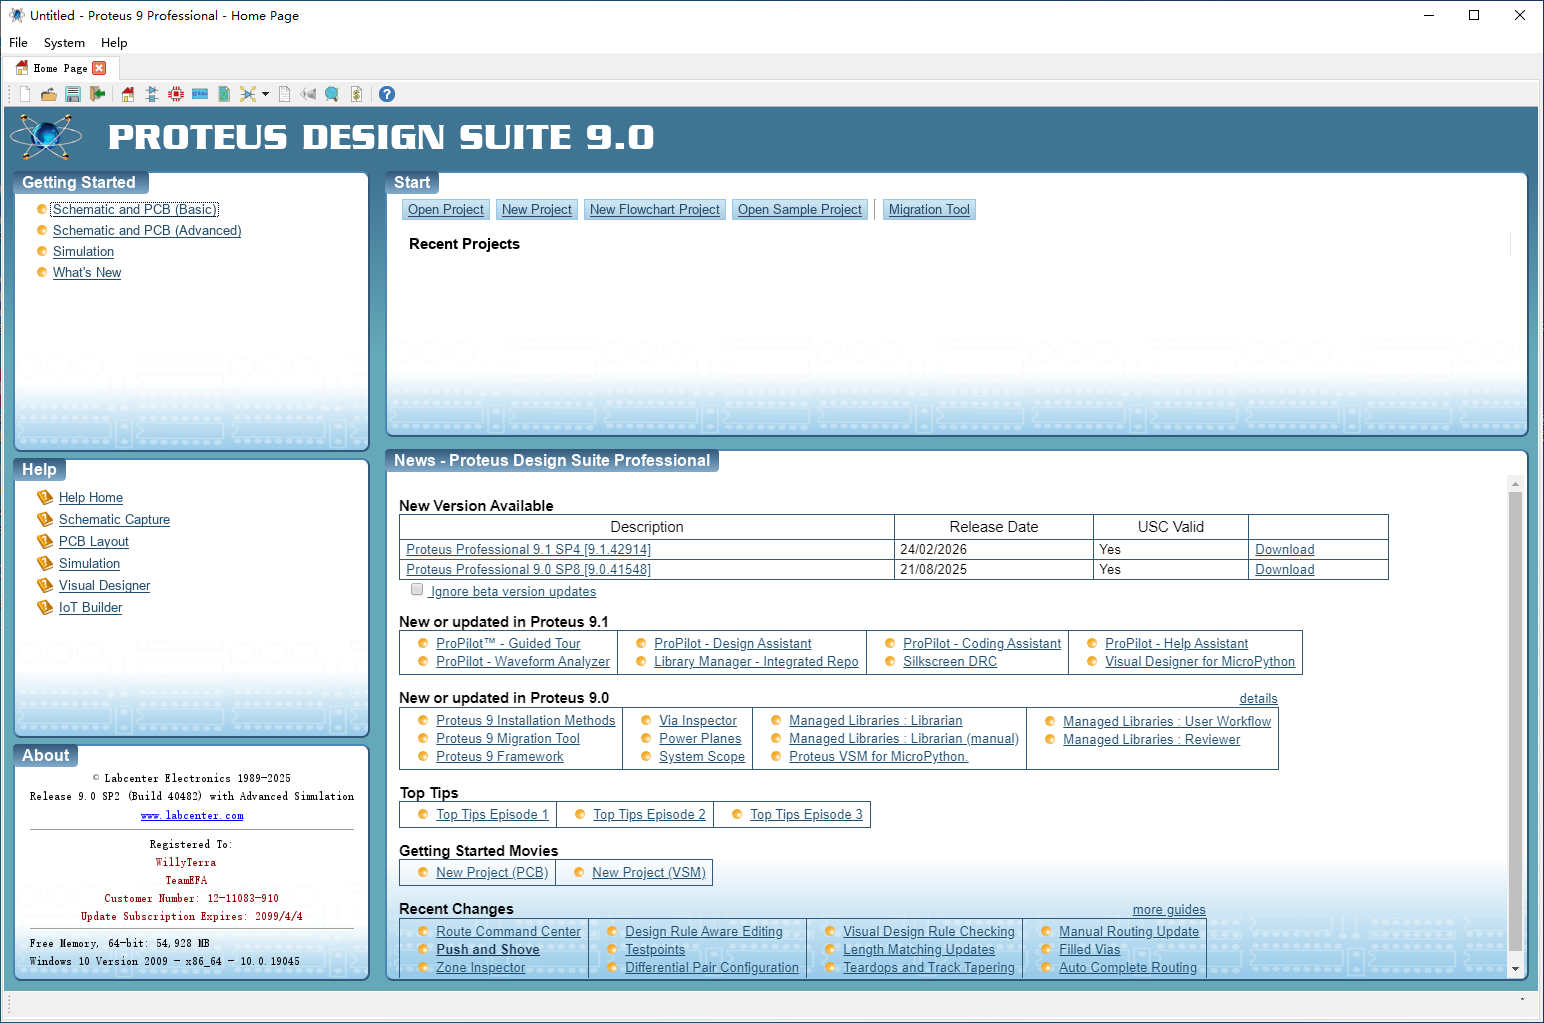Open Bill of Materials dollar document icon
The width and height of the screenshot is (1544, 1023).
tap(356, 94)
